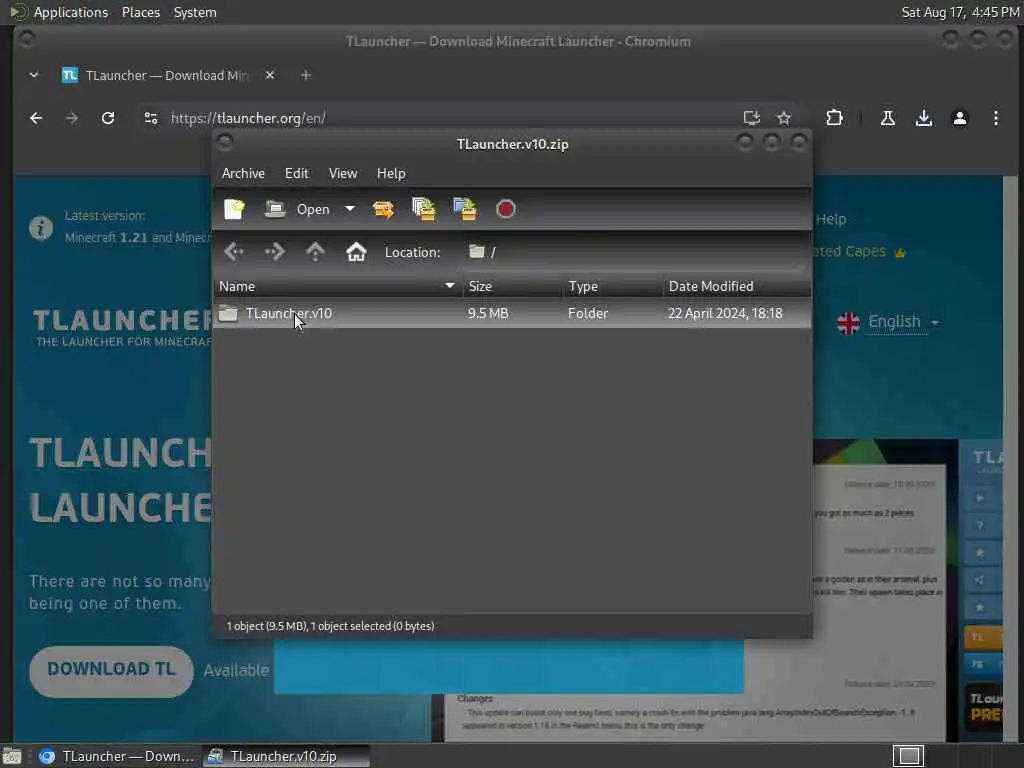Viewport: 1024px width, 768px height.
Task: Click workspace switcher in bottom panel
Action: click(908, 756)
